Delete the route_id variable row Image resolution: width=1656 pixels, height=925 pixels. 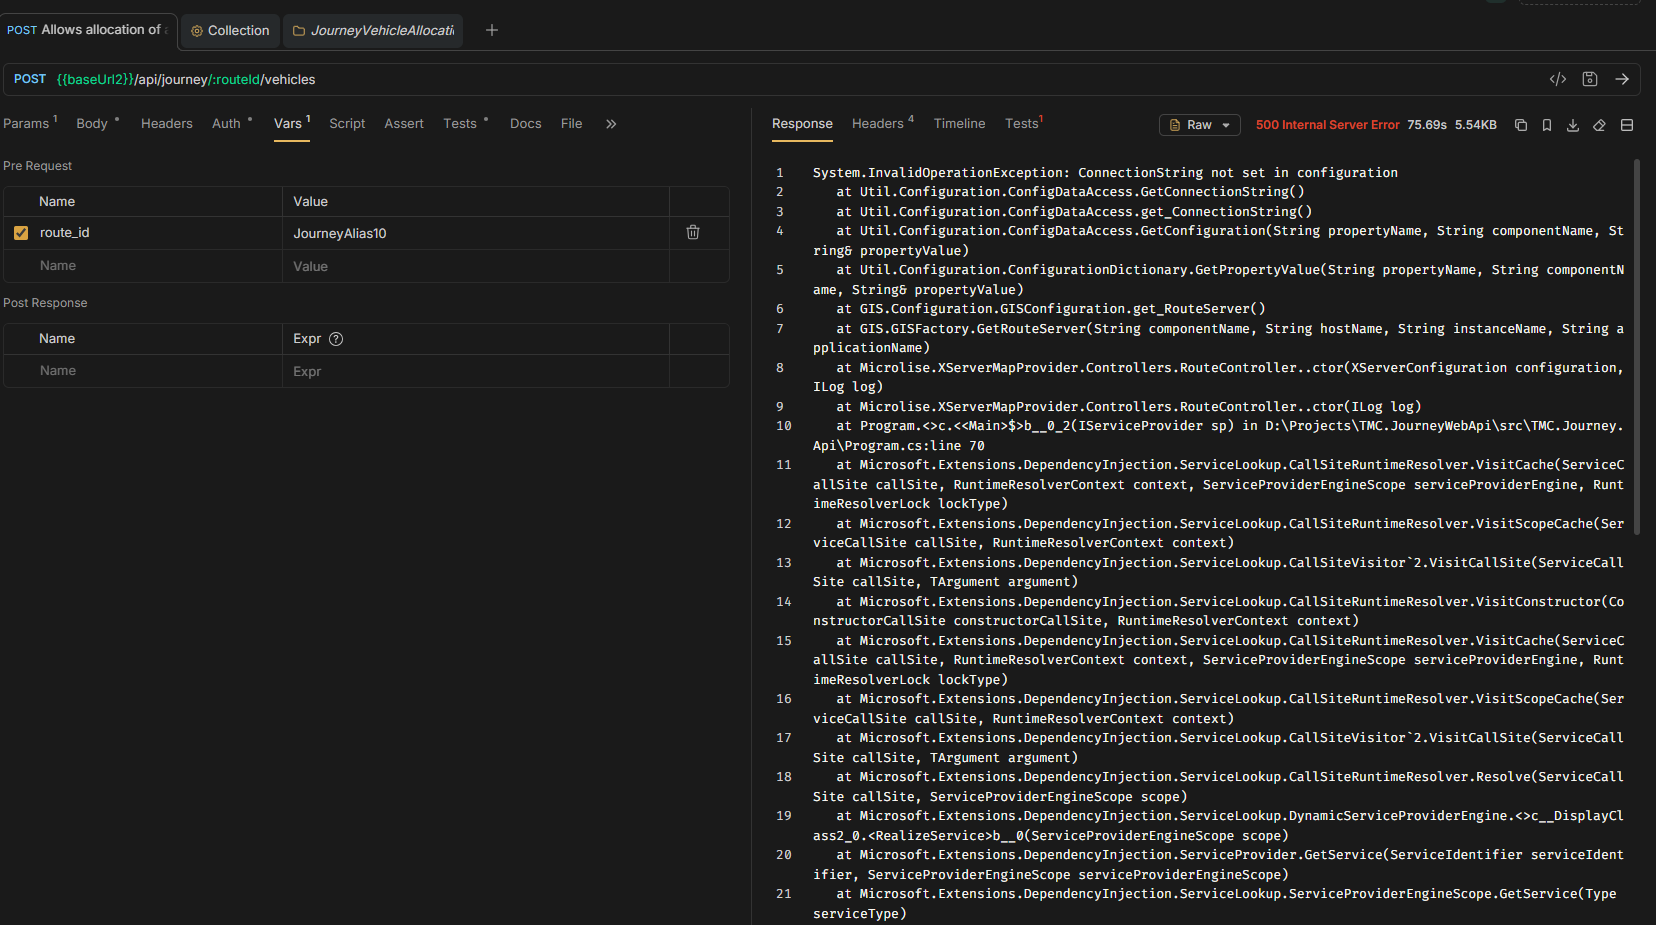pyautogui.click(x=693, y=232)
